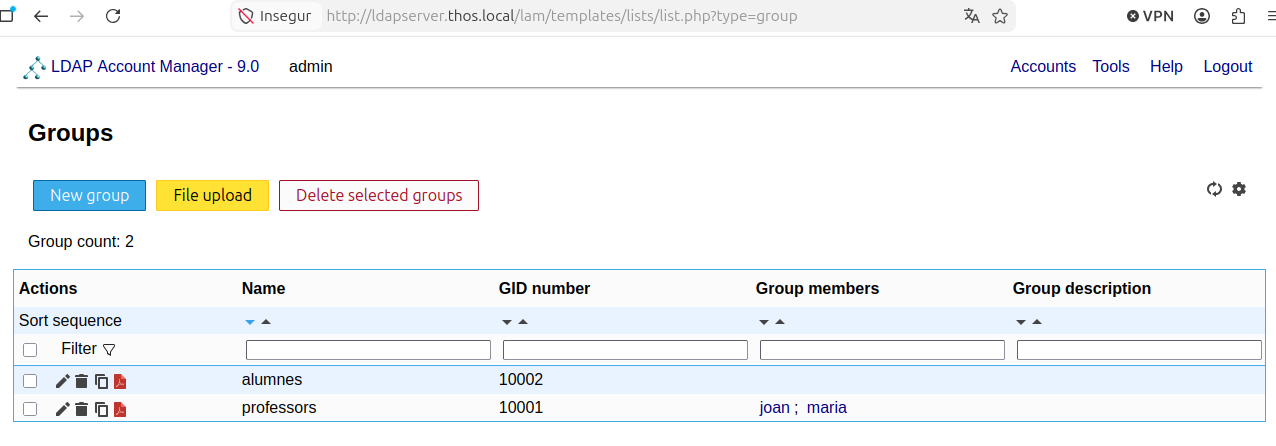The width and height of the screenshot is (1276, 446).
Task: Sort Group members descending
Action: pyautogui.click(x=764, y=322)
